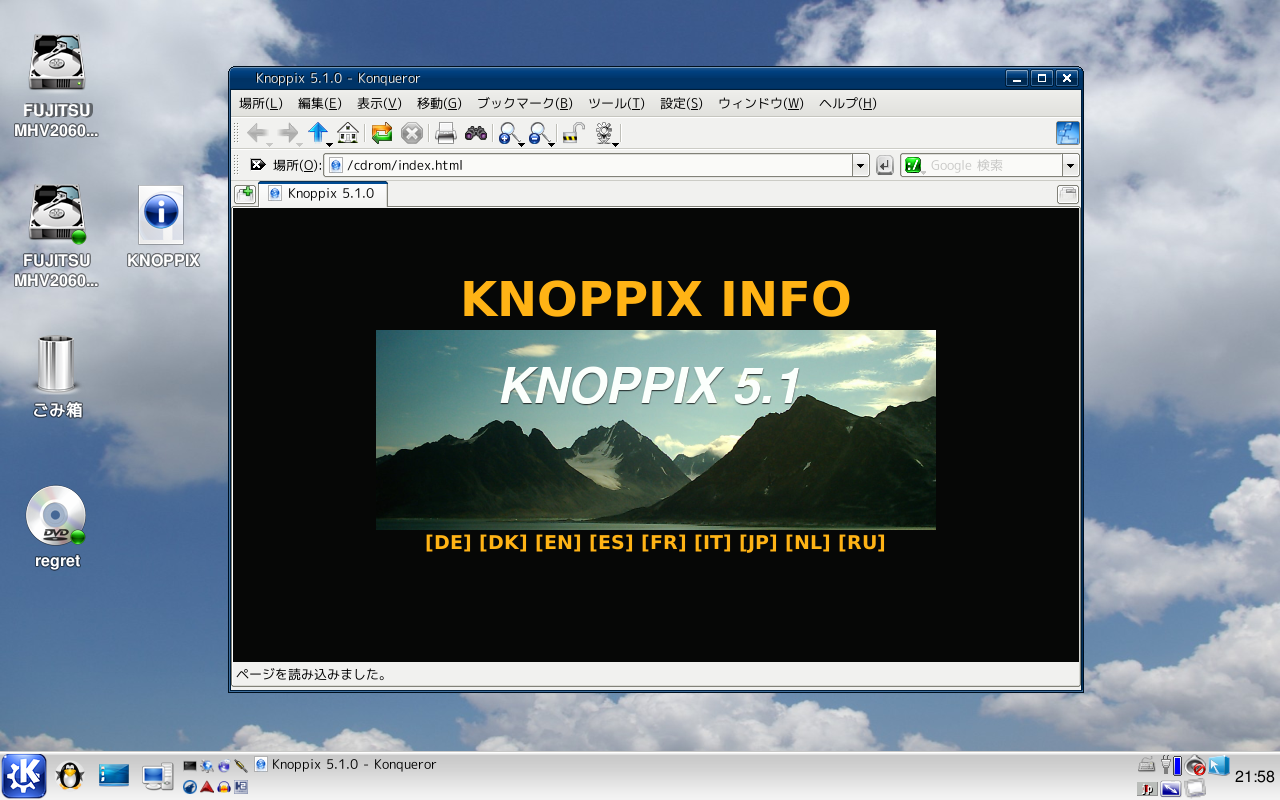The height and width of the screenshot is (800, 1280).
Task: Open the ヘルプ(H) menu
Action: point(848,103)
